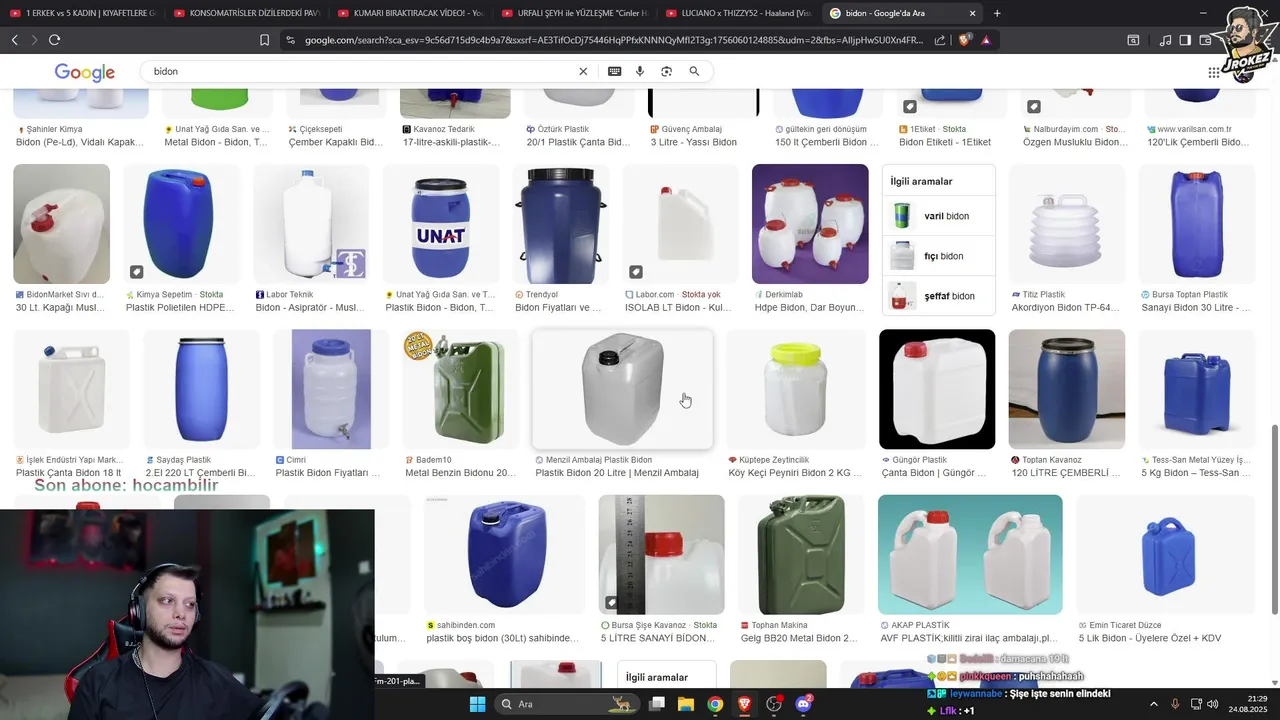The height and width of the screenshot is (720, 1280).
Task: Select related search 'fıçı bidon'
Action: 939,256
